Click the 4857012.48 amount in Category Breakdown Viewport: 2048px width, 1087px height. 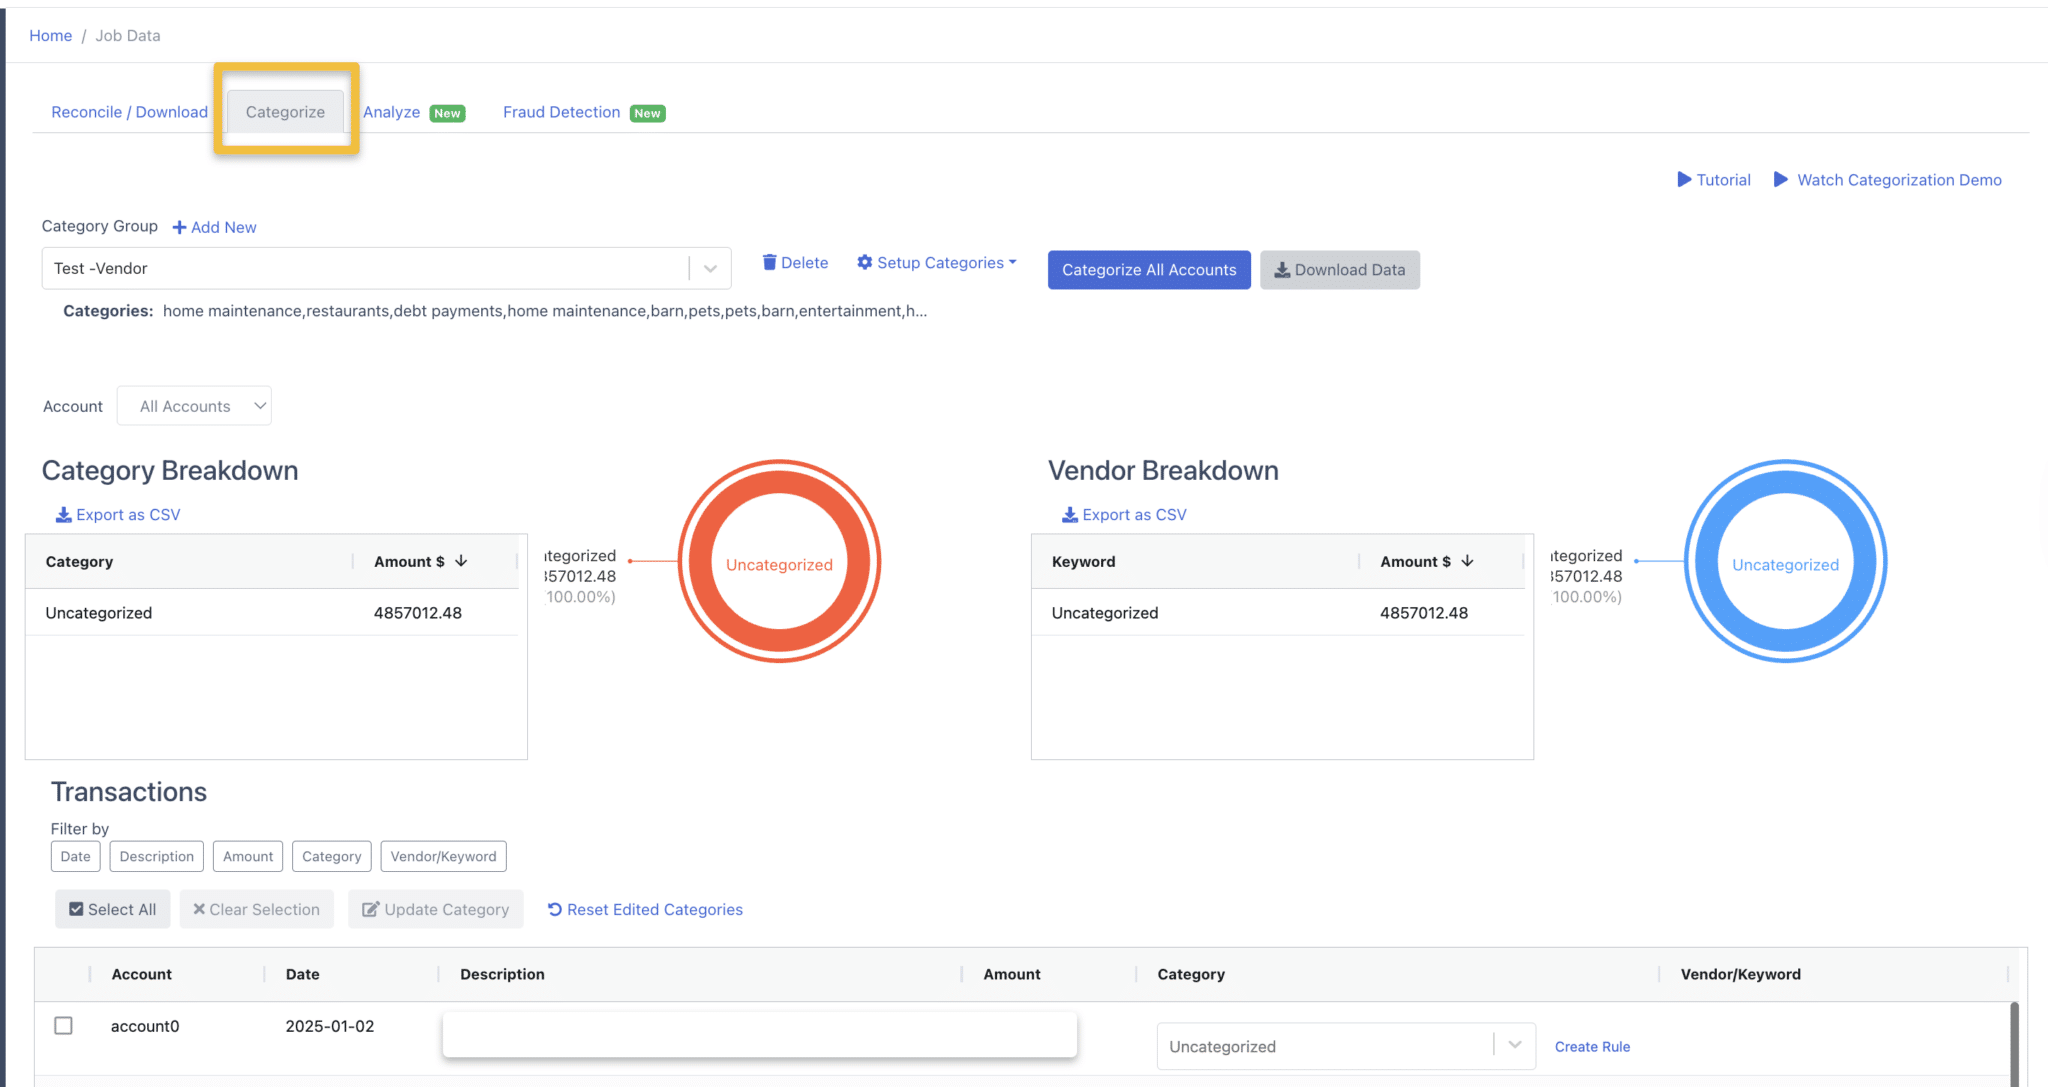[418, 613]
